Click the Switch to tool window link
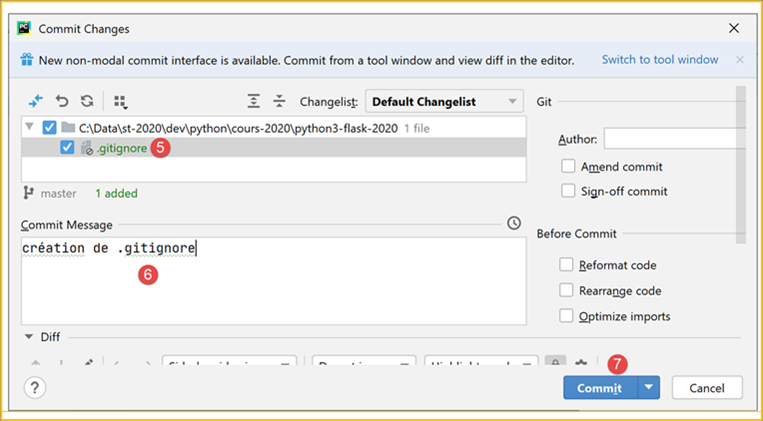Image resolution: width=763 pixels, height=421 pixels. (659, 60)
